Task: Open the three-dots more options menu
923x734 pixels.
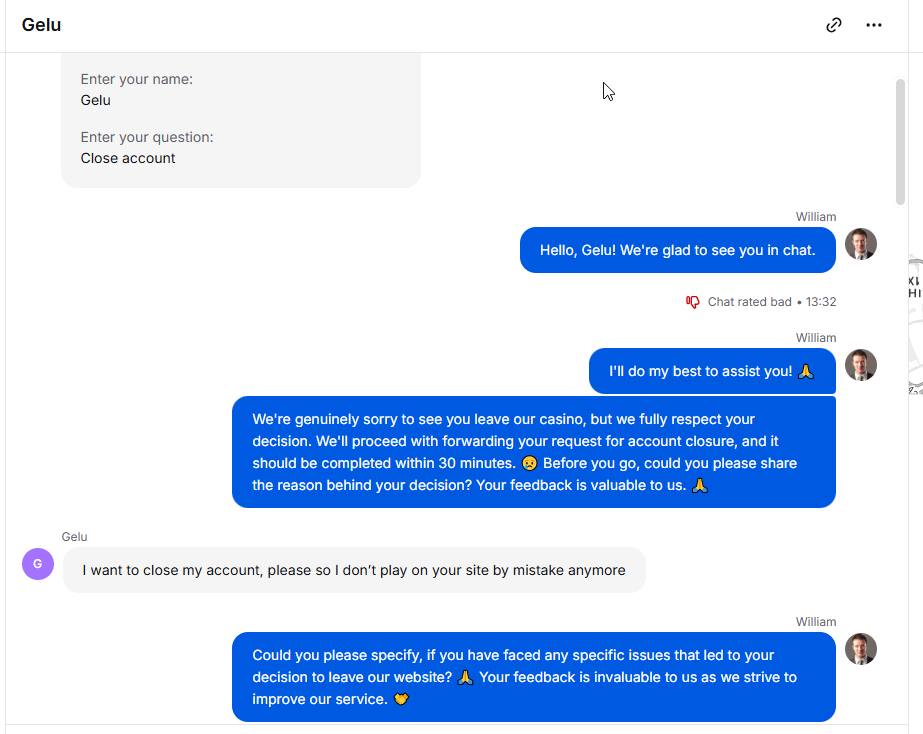Action: click(x=874, y=25)
